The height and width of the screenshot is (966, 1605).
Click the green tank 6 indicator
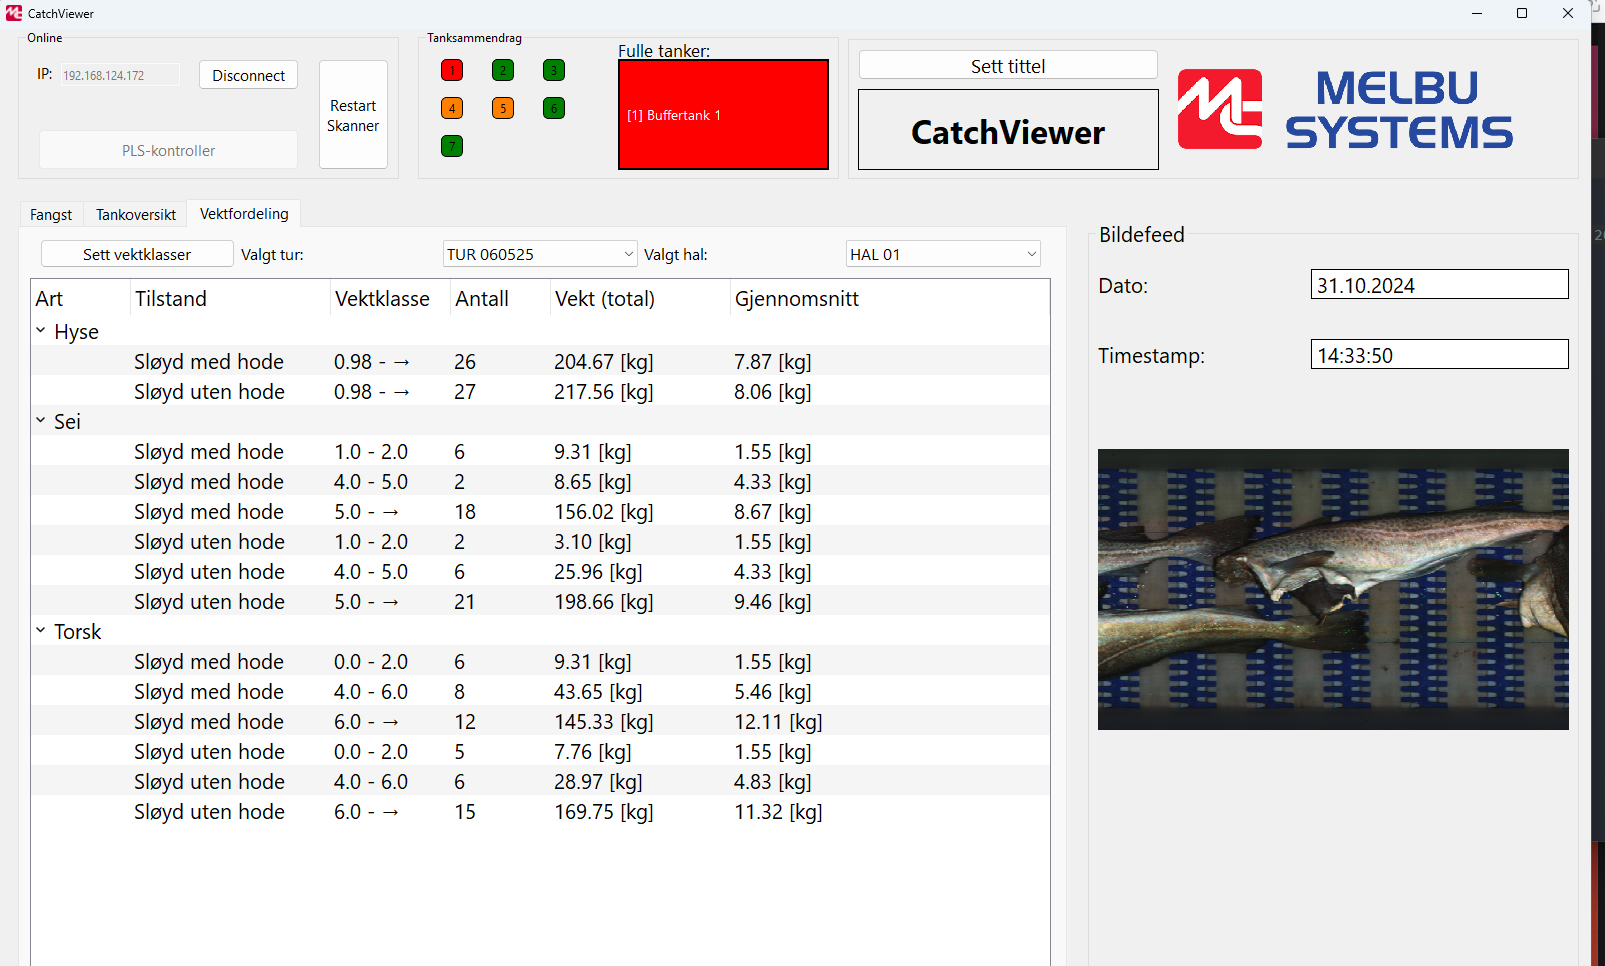pos(554,108)
